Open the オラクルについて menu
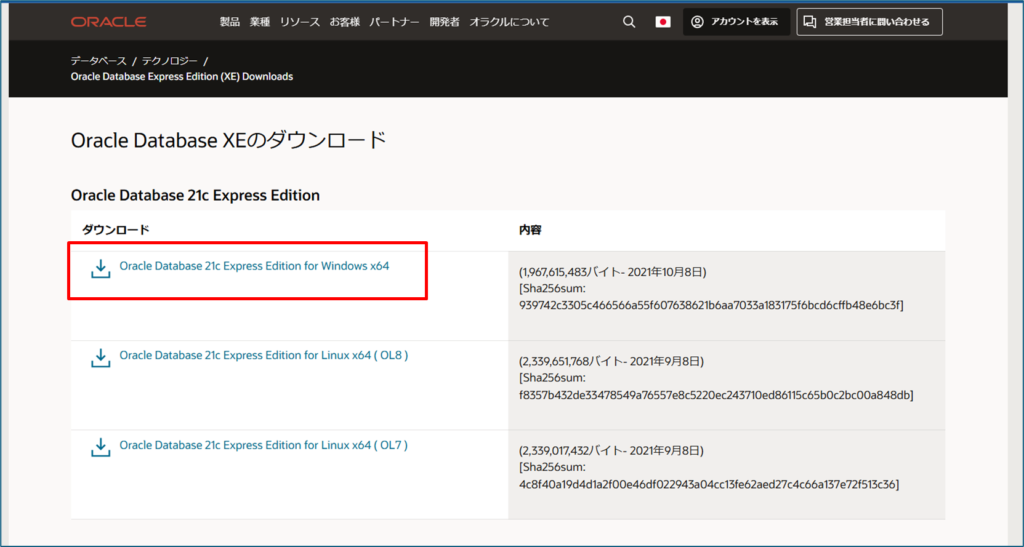 (x=509, y=22)
